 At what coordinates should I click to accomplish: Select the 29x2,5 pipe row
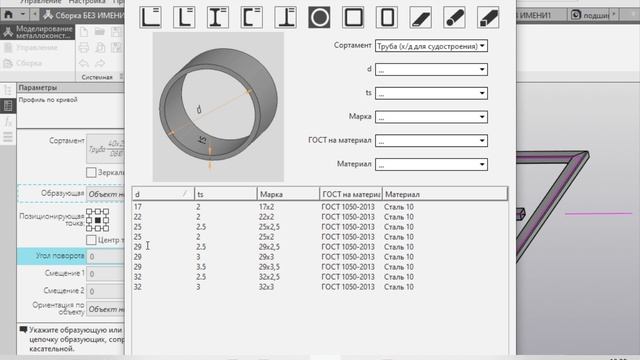320,247
